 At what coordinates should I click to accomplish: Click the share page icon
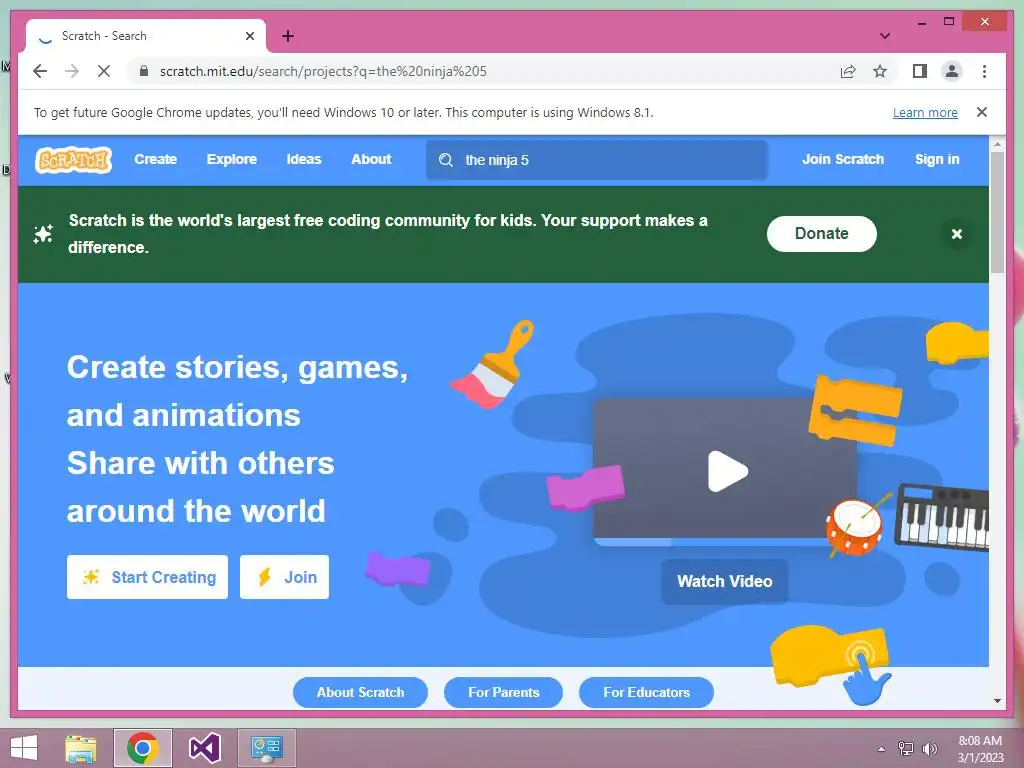click(x=848, y=71)
